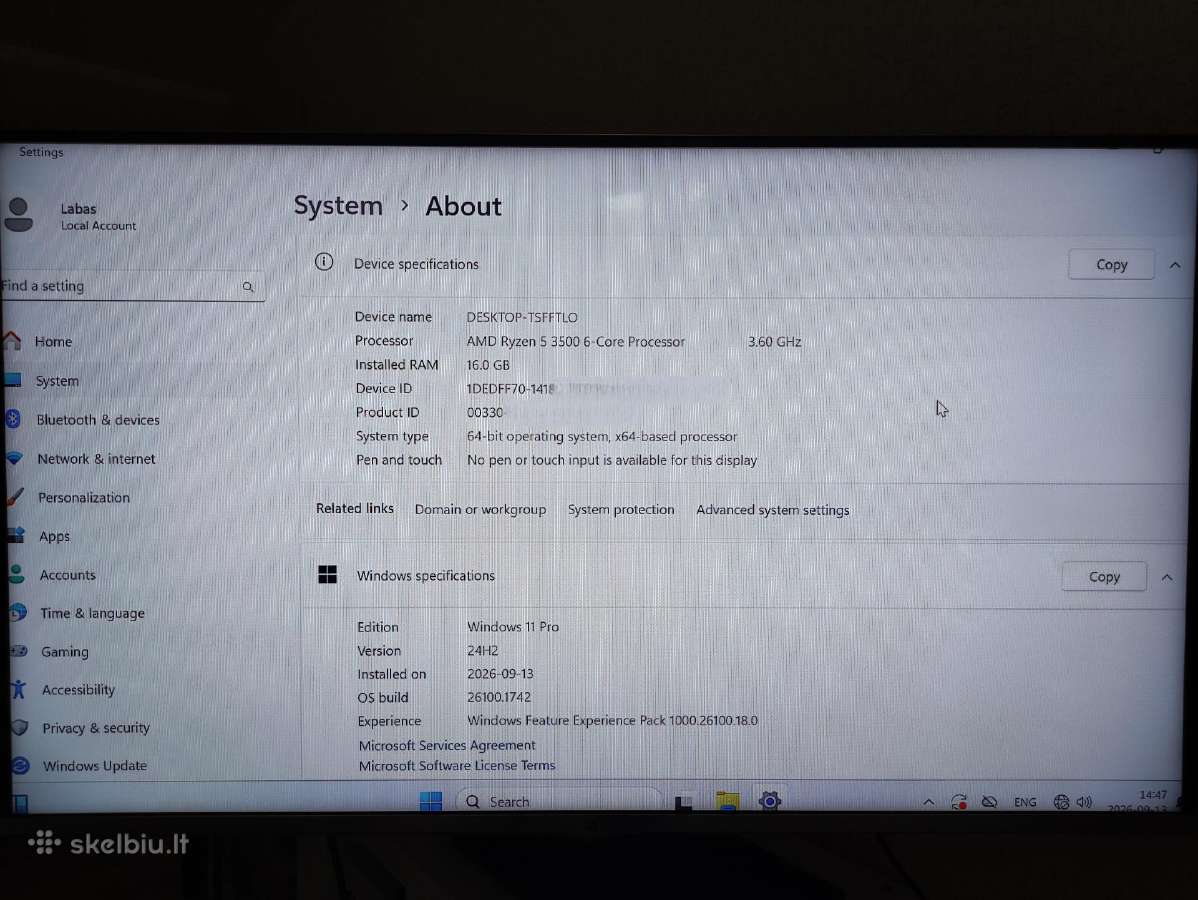Click the AMD Ryzen 5 3500 processor text

coord(575,342)
